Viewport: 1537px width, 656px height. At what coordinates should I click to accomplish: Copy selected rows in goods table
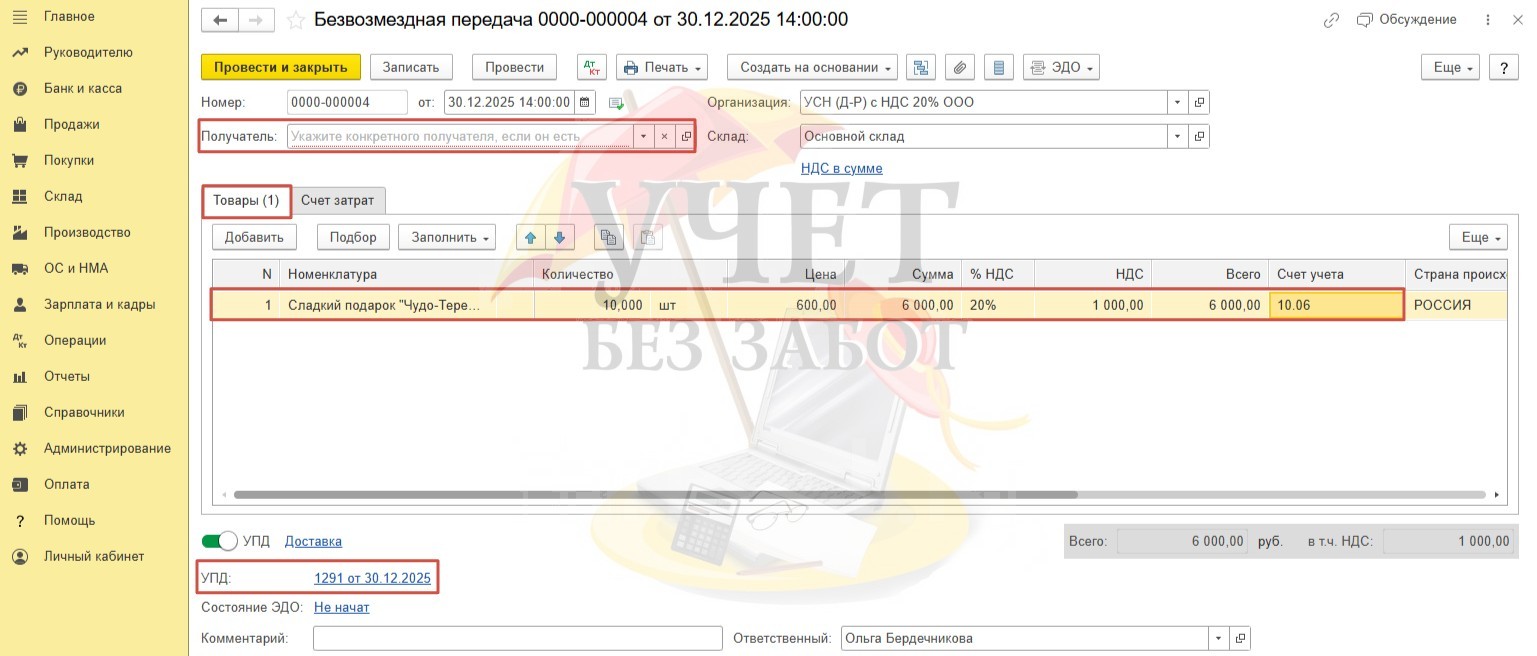(x=608, y=237)
